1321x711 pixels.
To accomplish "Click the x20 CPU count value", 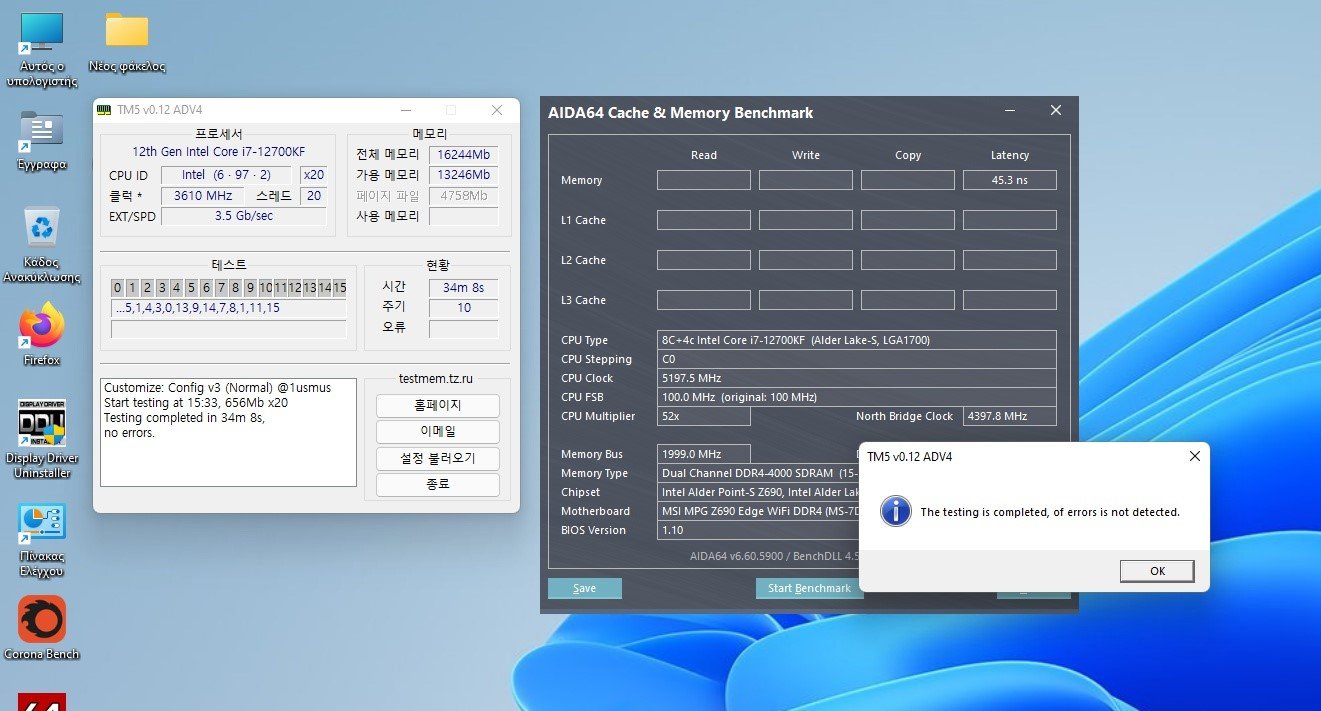I will click(x=314, y=175).
